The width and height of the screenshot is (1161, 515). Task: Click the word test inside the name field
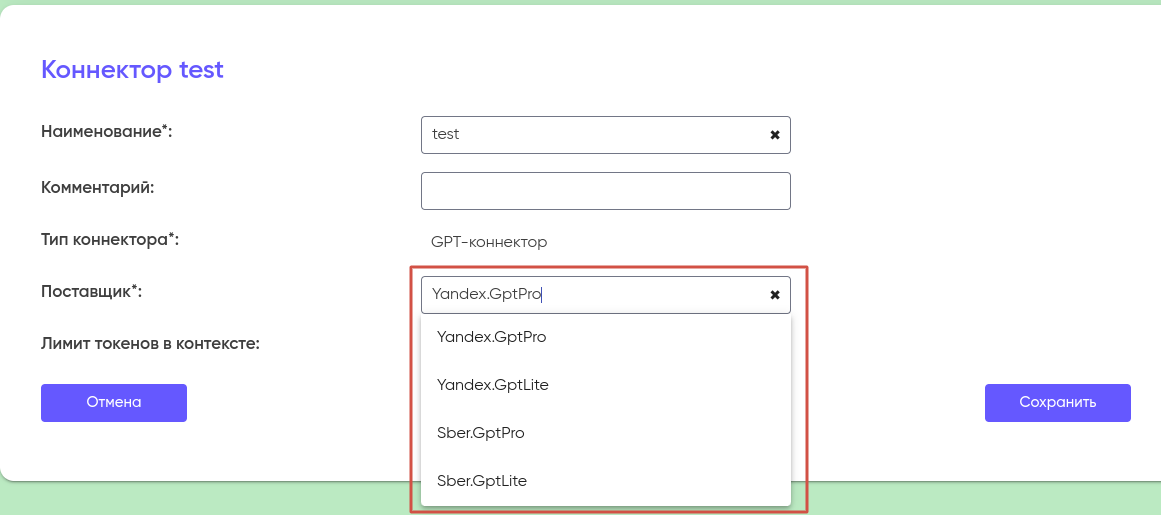point(445,134)
